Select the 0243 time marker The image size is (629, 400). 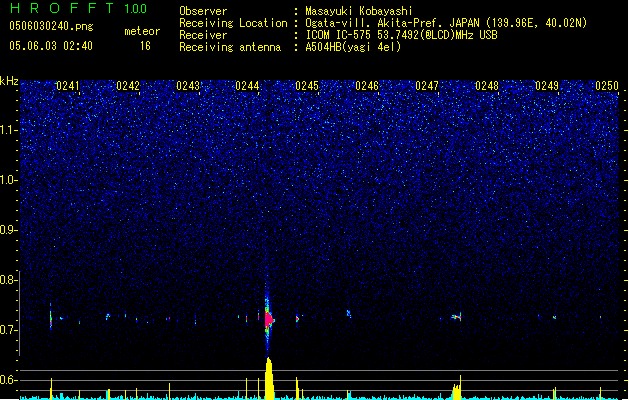188,86
